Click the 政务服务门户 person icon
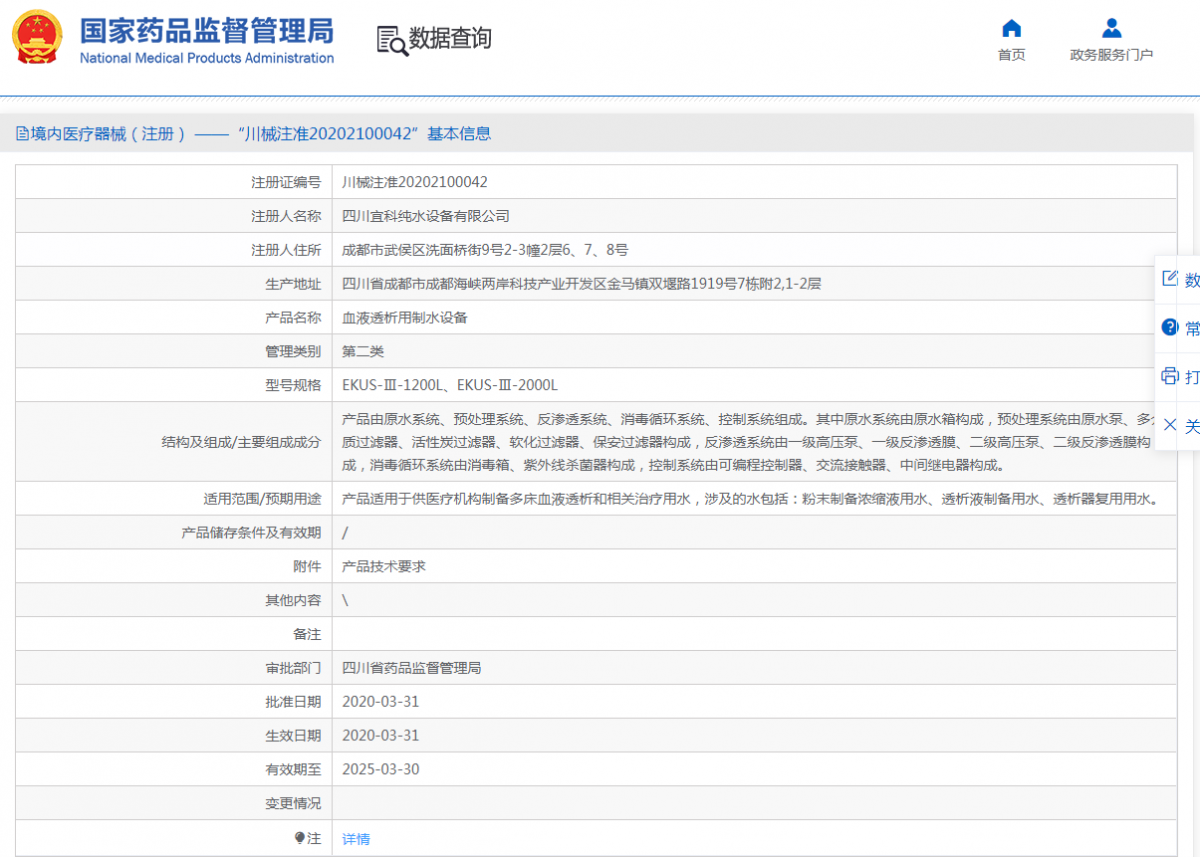 [x=1111, y=28]
